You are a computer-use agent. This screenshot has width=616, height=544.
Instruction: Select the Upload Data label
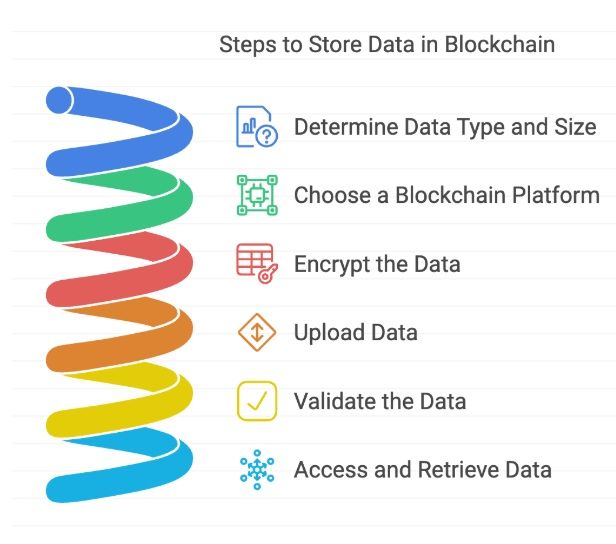click(x=356, y=332)
